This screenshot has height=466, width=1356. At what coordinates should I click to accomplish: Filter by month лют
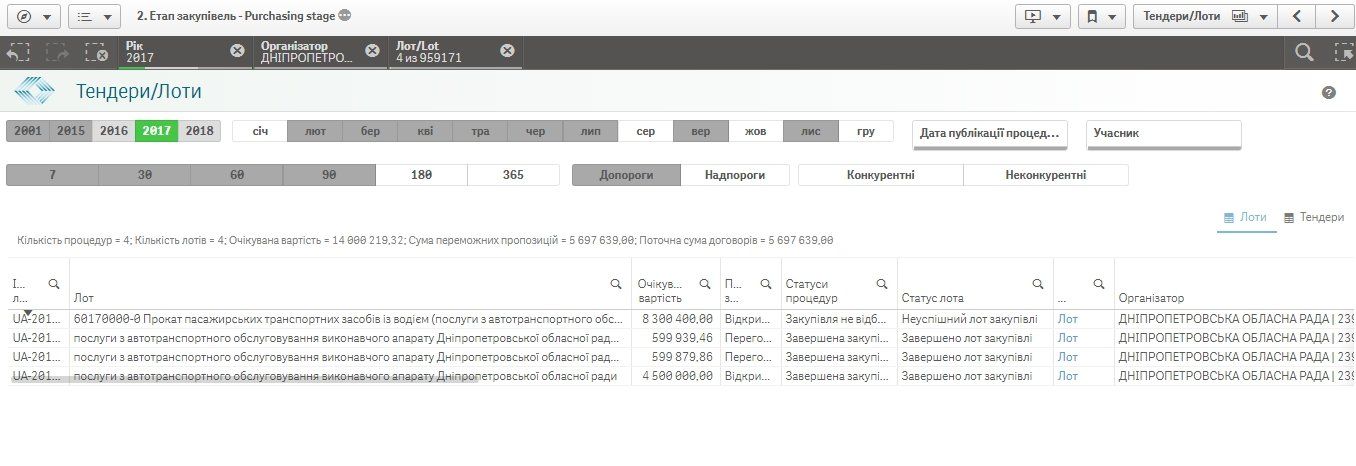point(315,131)
